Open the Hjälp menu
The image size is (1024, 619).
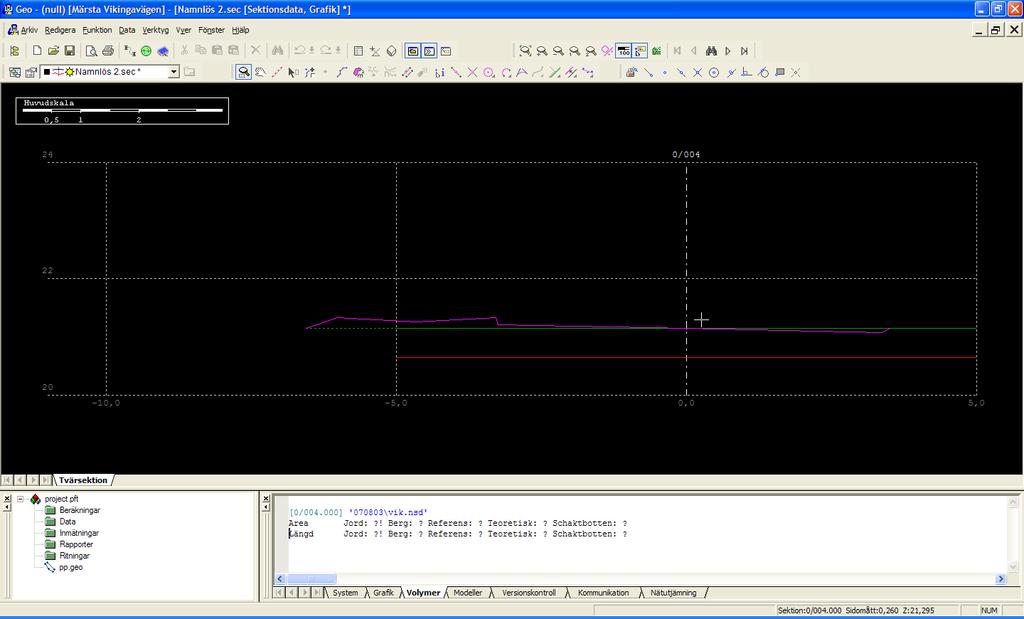(x=240, y=30)
